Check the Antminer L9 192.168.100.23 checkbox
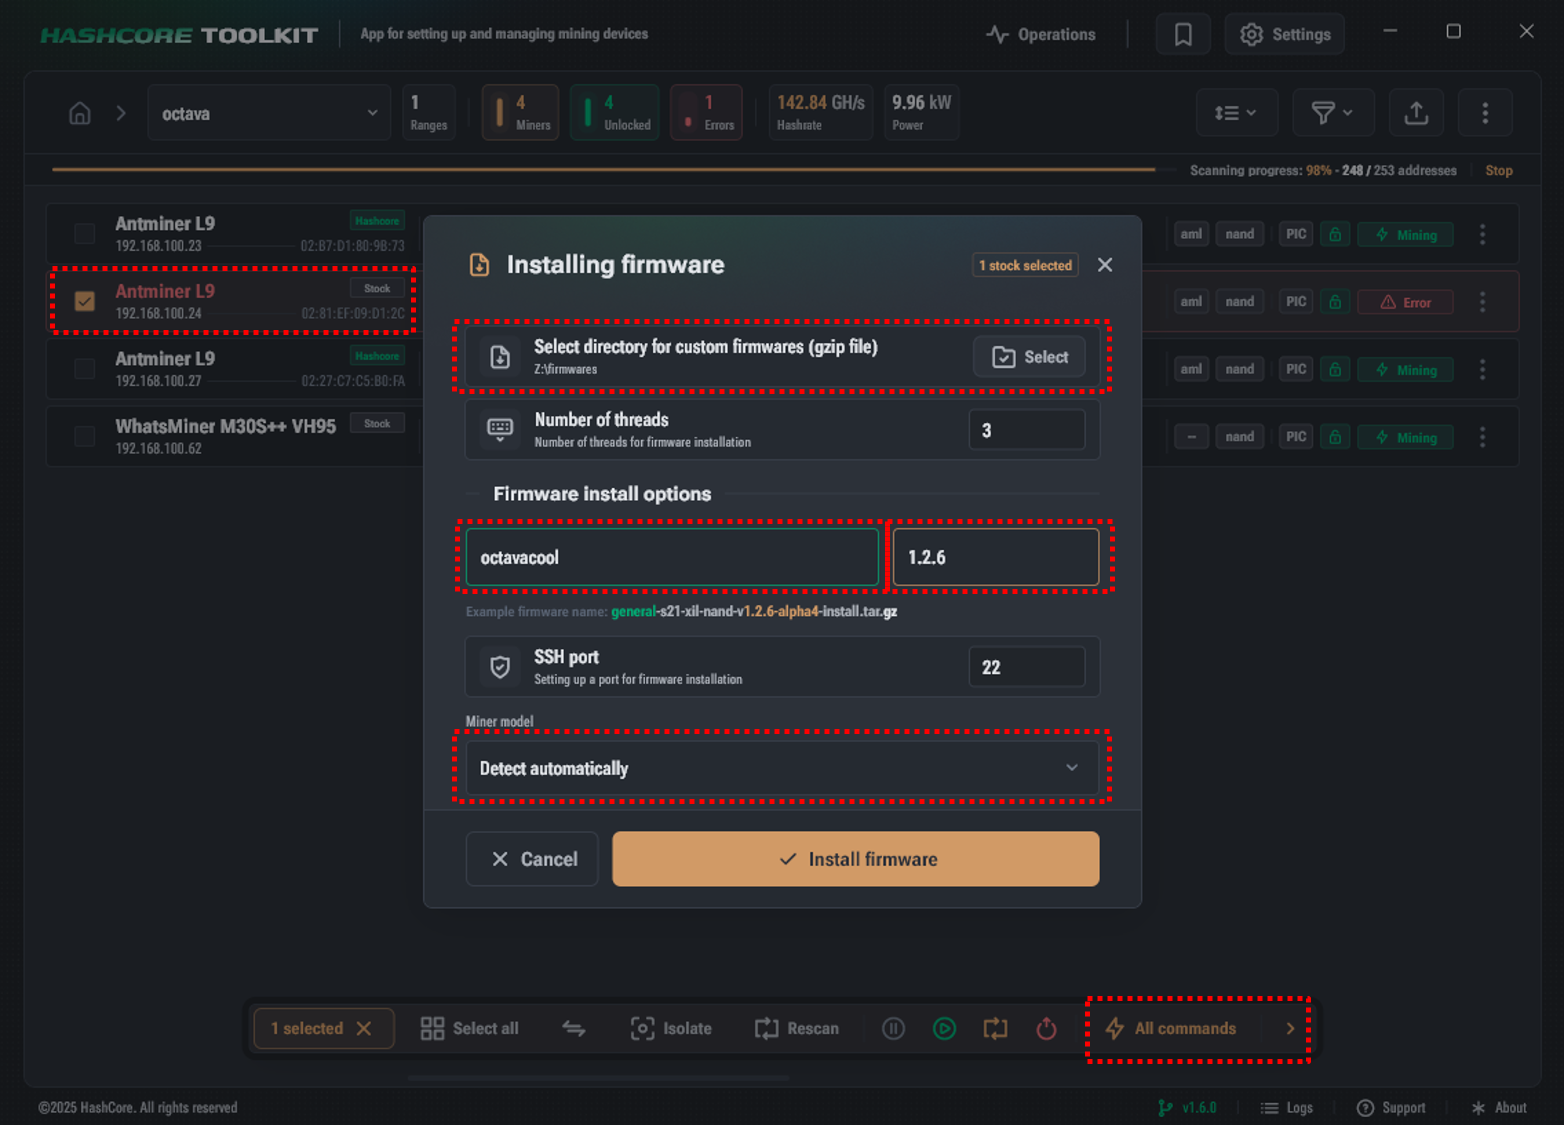This screenshot has width=1564, height=1125. tap(85, 234)
